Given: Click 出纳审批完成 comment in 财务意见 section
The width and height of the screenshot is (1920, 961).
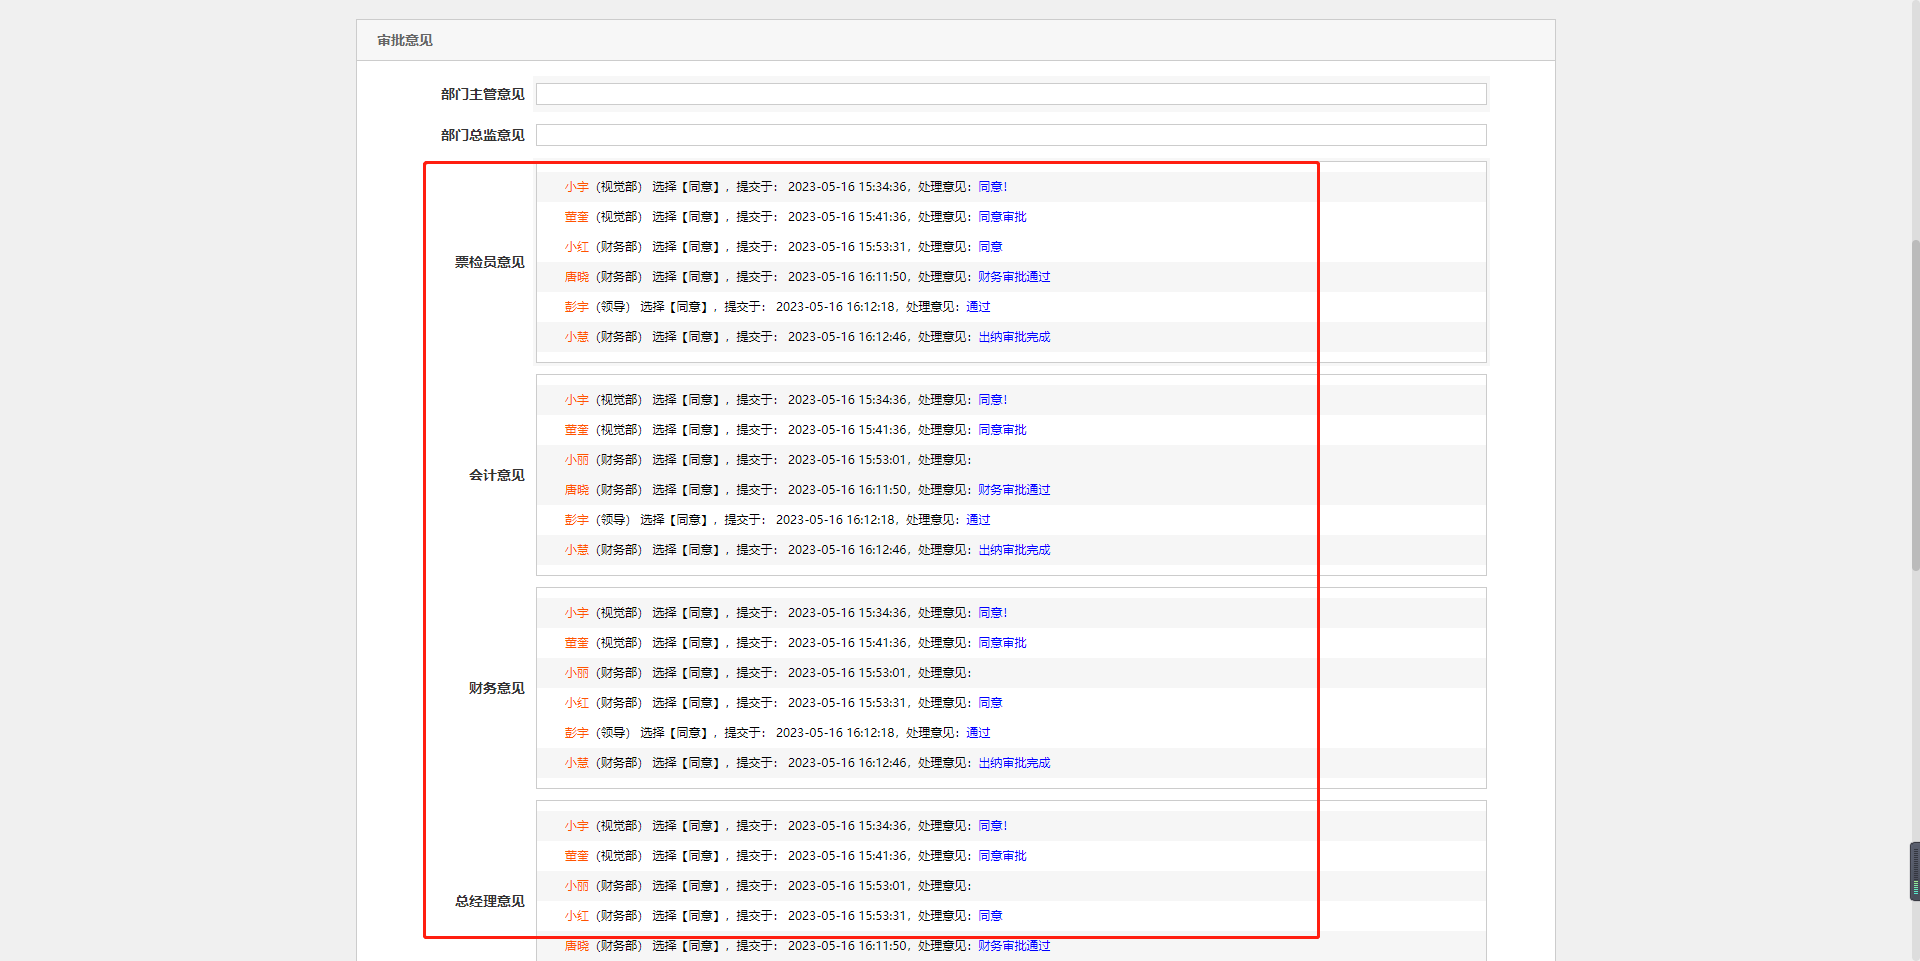Looking at the screenshot, I should pos(1014,763).
